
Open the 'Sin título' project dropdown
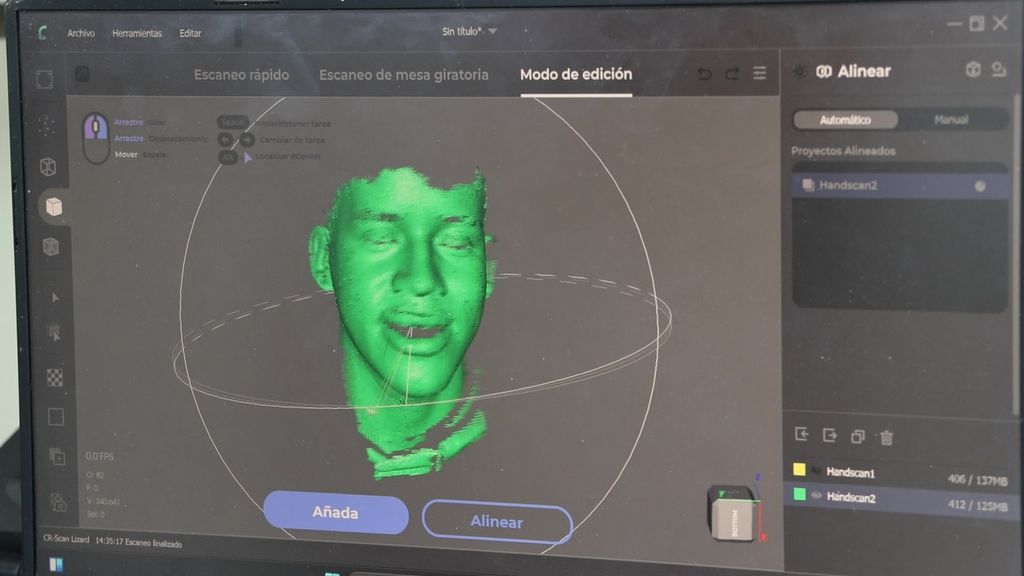coord(470,31)
